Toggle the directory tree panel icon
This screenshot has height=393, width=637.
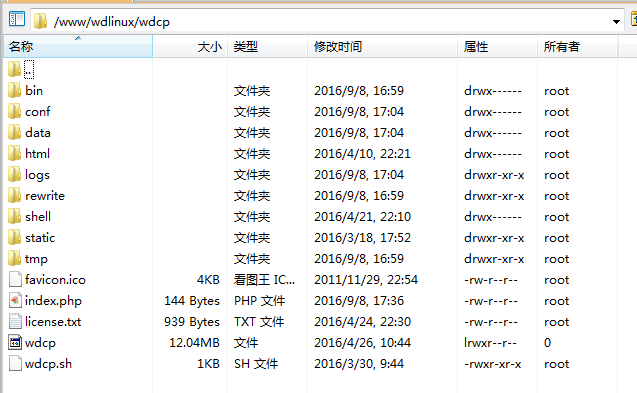point(17,20)
